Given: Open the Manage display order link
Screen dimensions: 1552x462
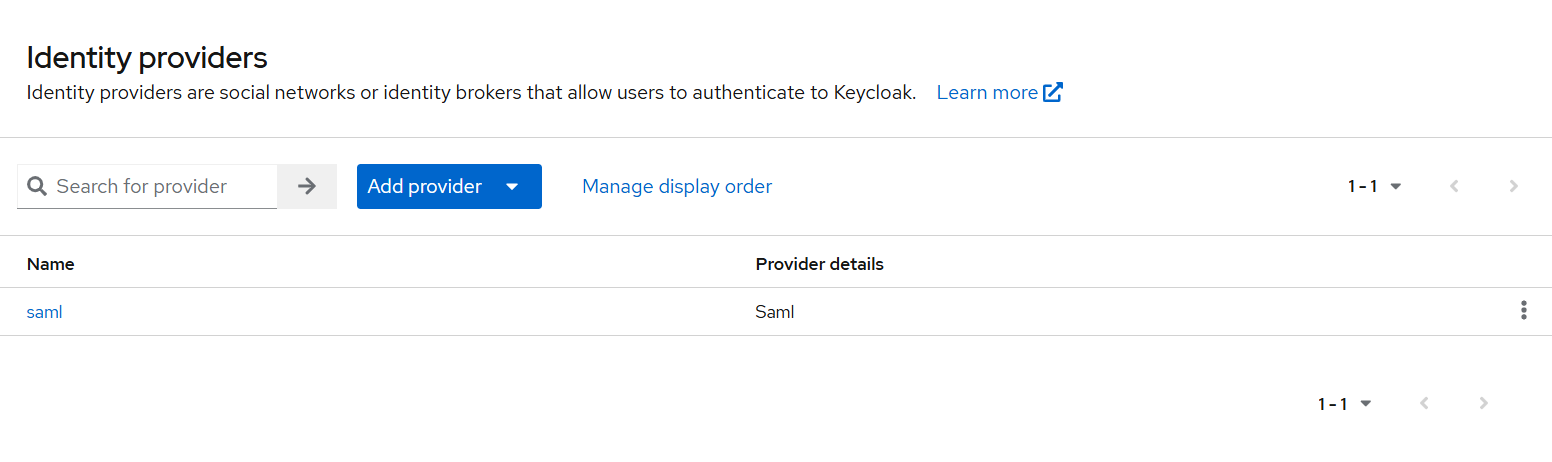Looking at the screenshot, I should coord(677,186).
